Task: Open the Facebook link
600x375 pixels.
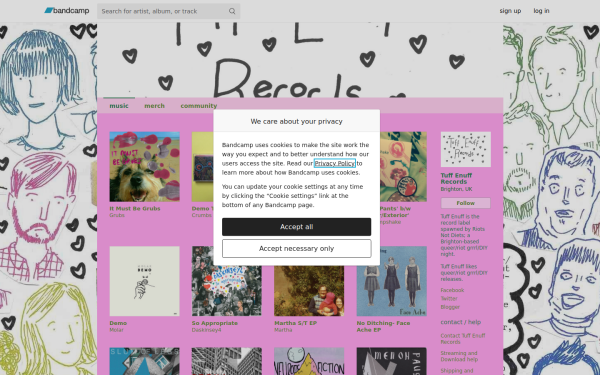Action: tap(452, 290)
